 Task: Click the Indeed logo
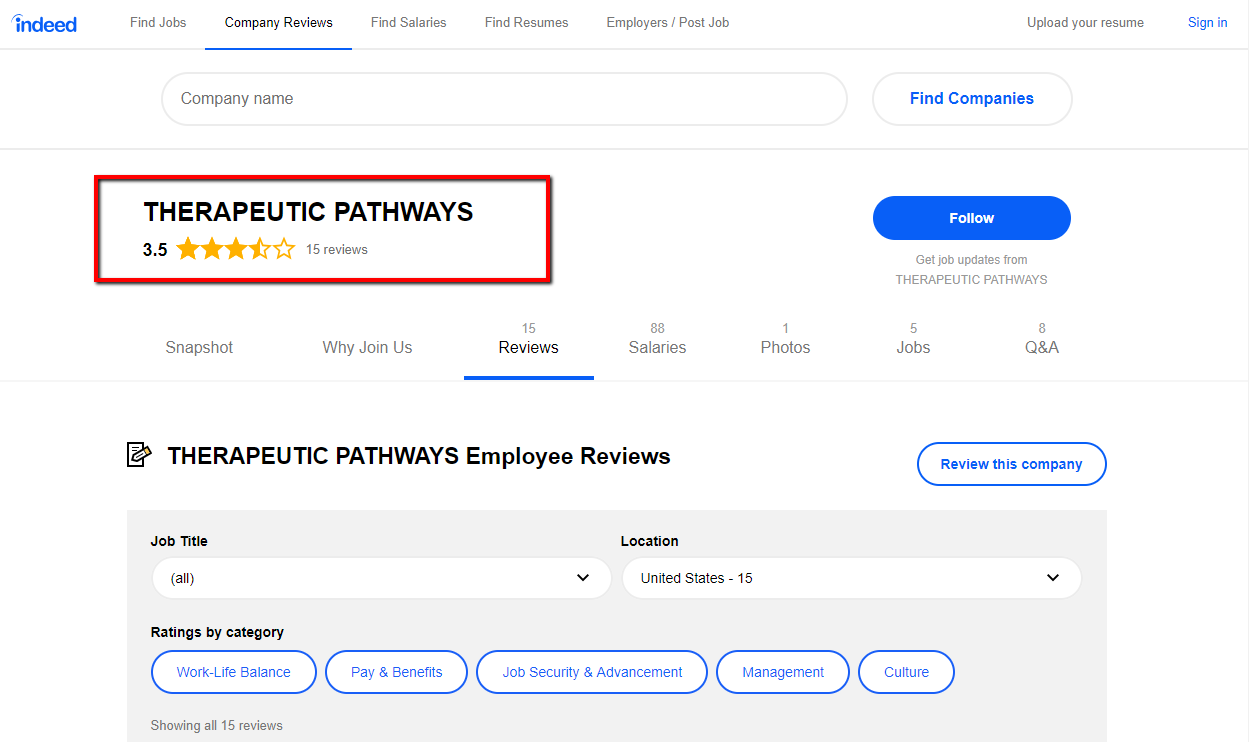tap(45, 23)
